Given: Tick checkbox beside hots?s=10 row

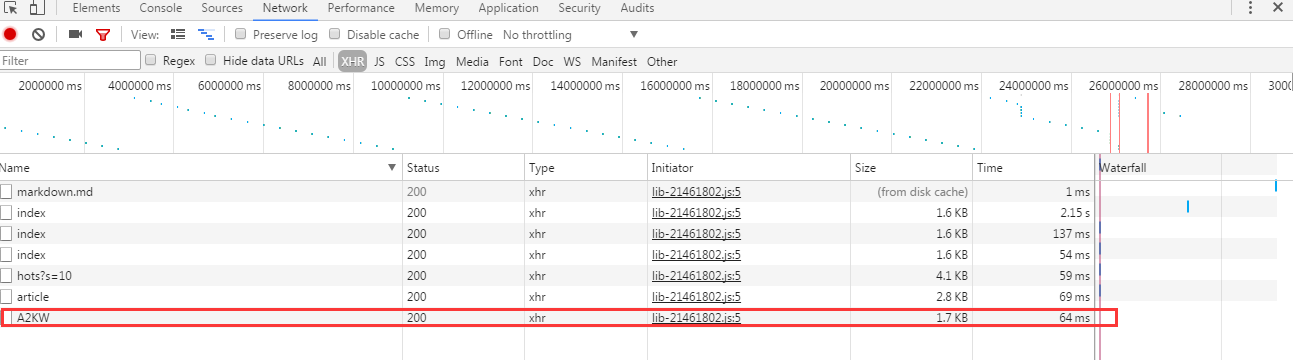Looking at the screenshot, I should (x=7, y=275).
